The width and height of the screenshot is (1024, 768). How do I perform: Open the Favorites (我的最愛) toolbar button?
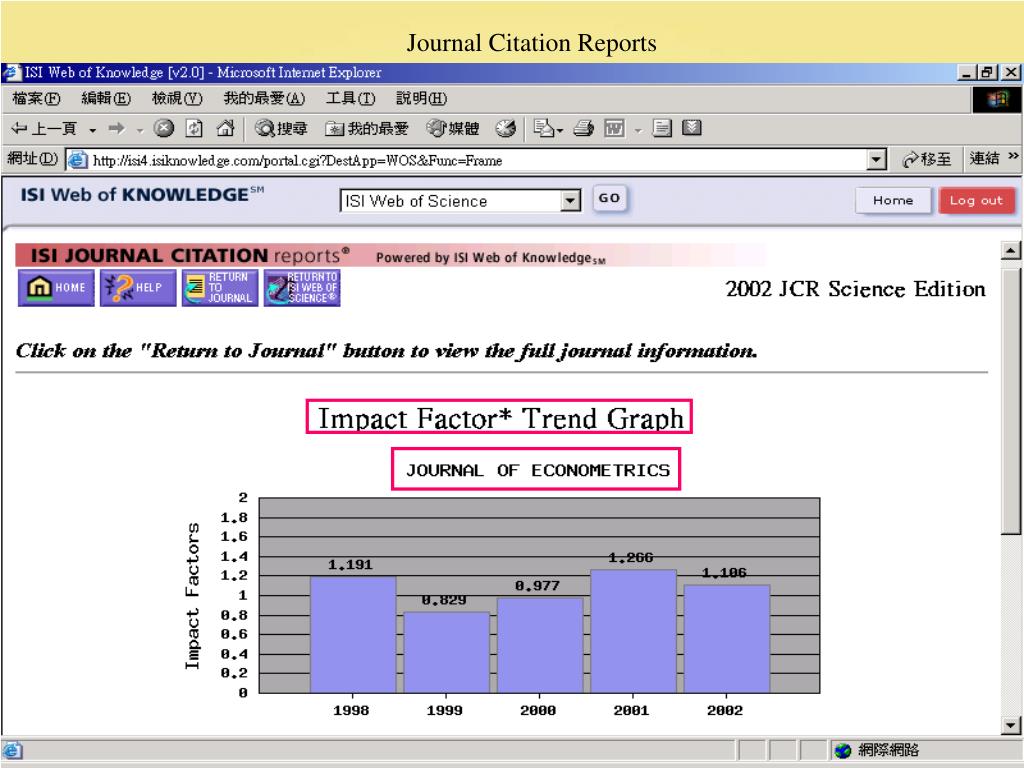pyautogui.click(x=367, y=129)
